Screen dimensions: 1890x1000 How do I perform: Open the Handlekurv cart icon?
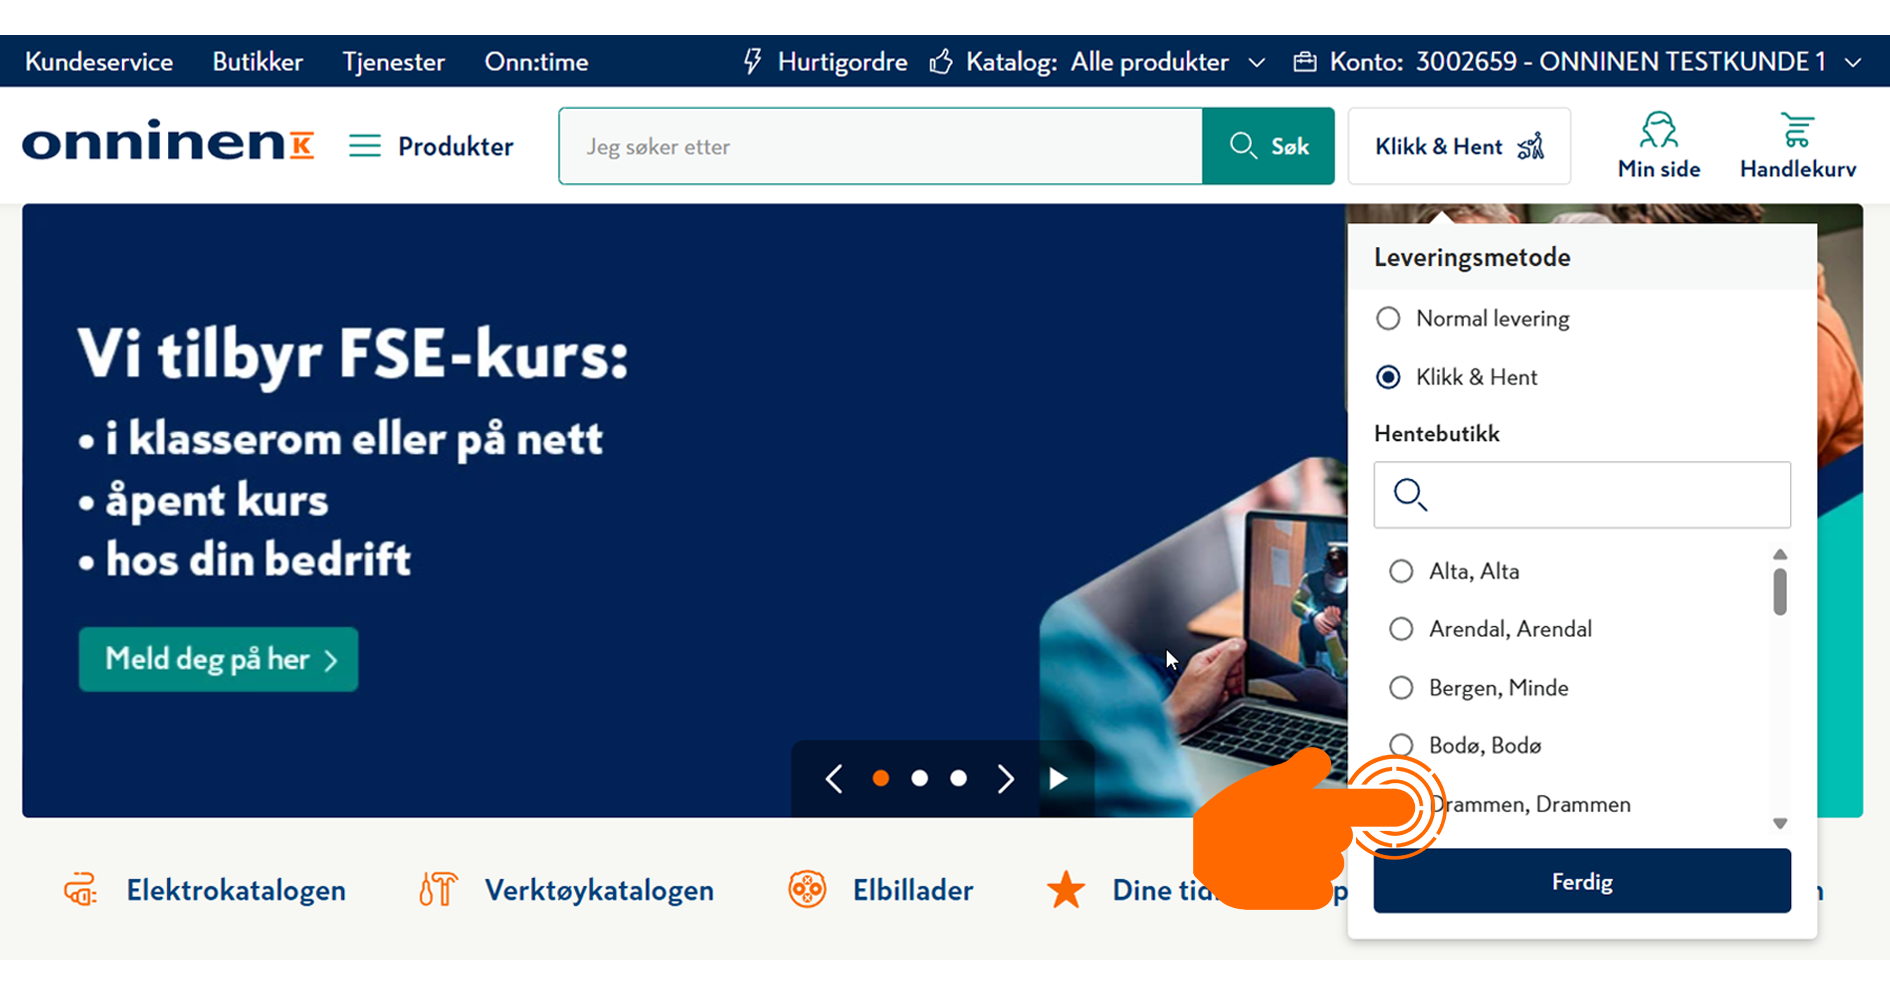(1797, 131)
